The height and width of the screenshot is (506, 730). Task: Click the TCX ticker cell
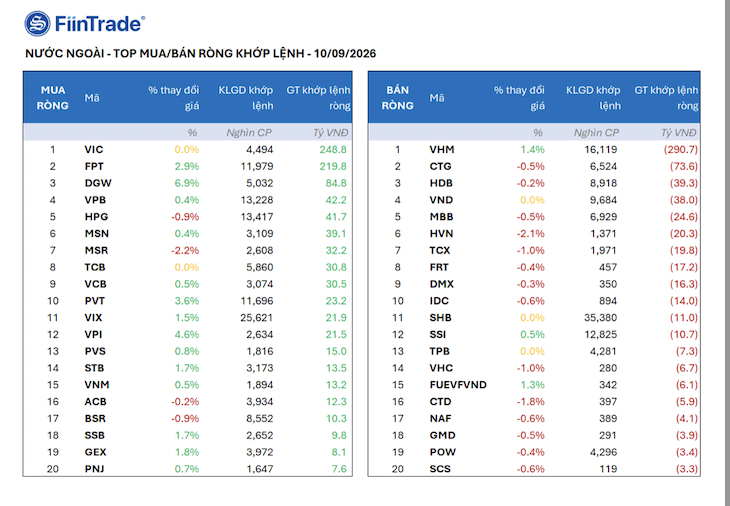coord(439,250)
